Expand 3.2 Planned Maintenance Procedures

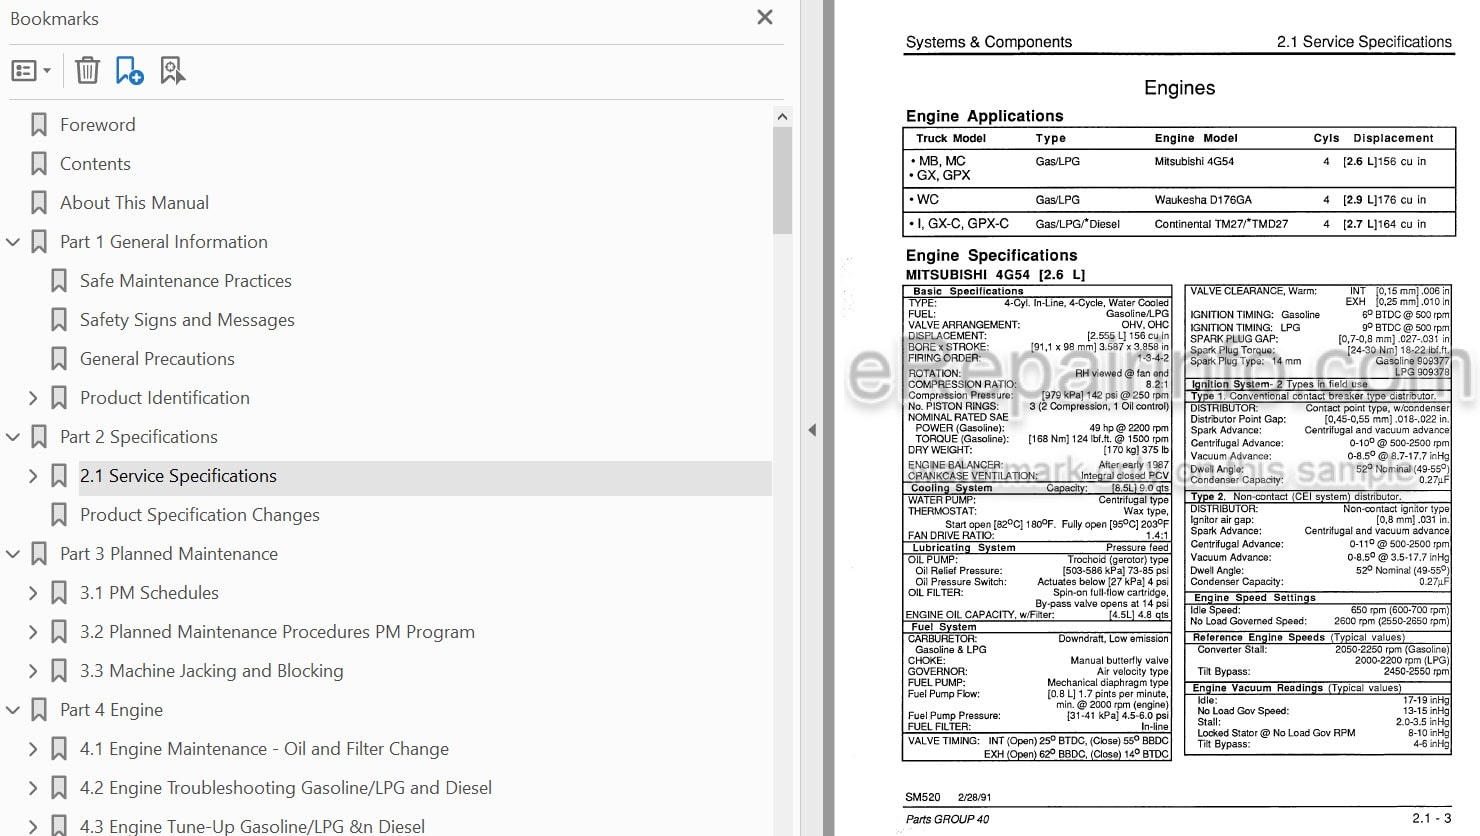click(x=33, y=632)
